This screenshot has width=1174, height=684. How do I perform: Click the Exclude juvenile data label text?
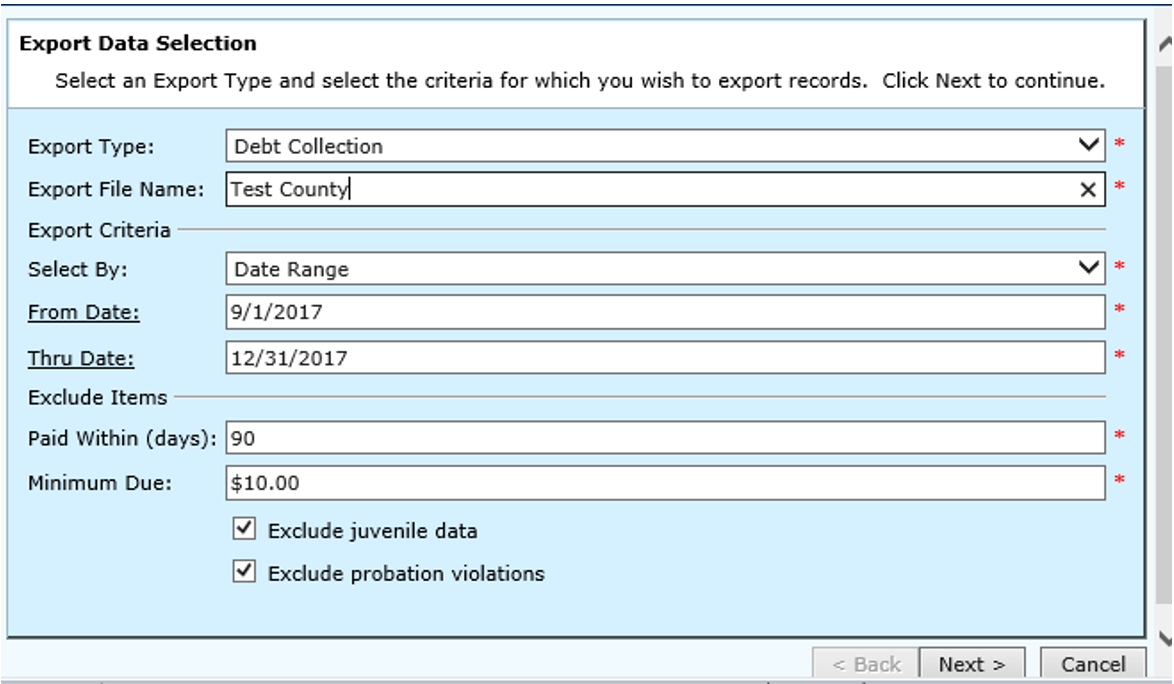[x=373, y=531]
